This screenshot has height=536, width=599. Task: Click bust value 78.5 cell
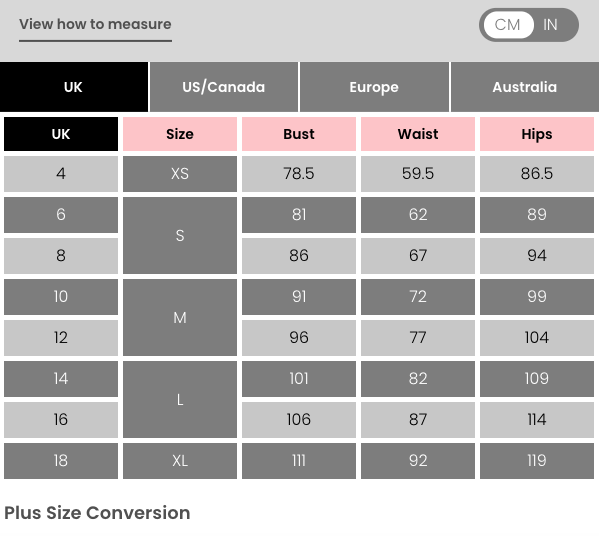coord(299,174)
